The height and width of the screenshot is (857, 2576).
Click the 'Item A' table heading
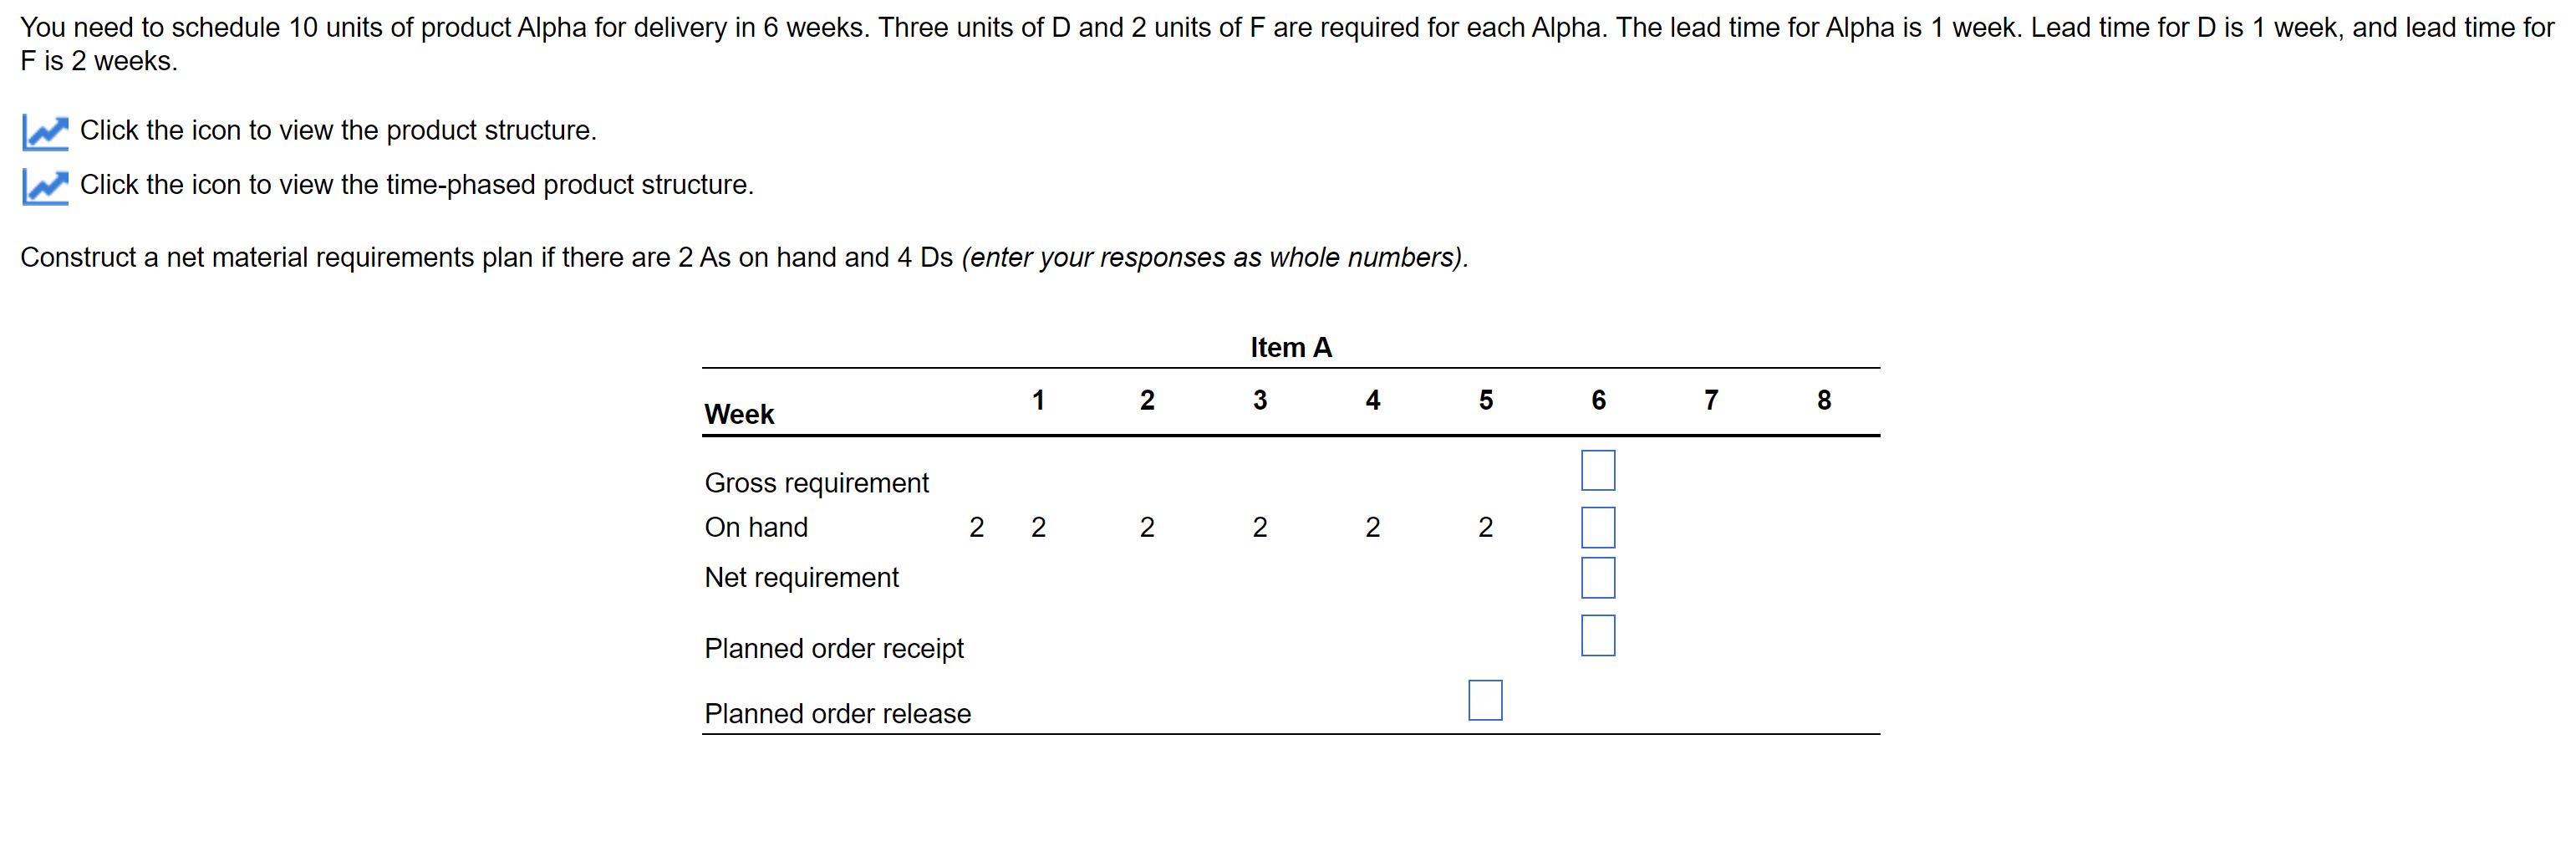(1290, 347)
